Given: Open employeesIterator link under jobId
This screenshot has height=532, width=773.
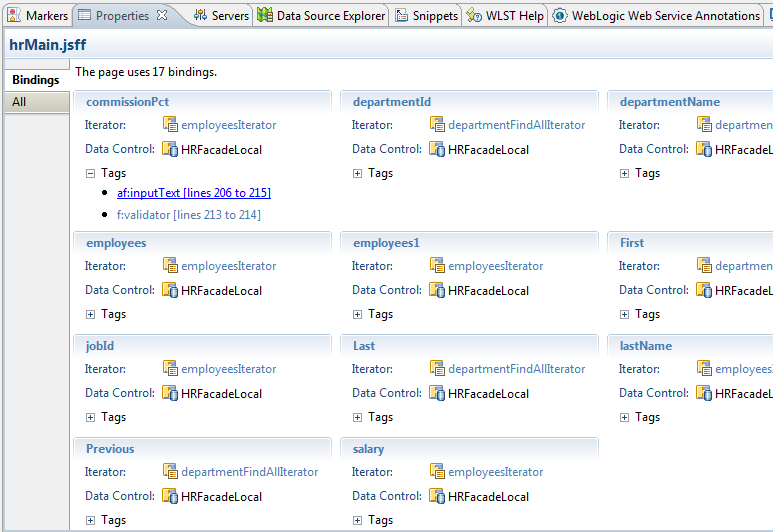Looking at the screenshot, I should [229, 369].
